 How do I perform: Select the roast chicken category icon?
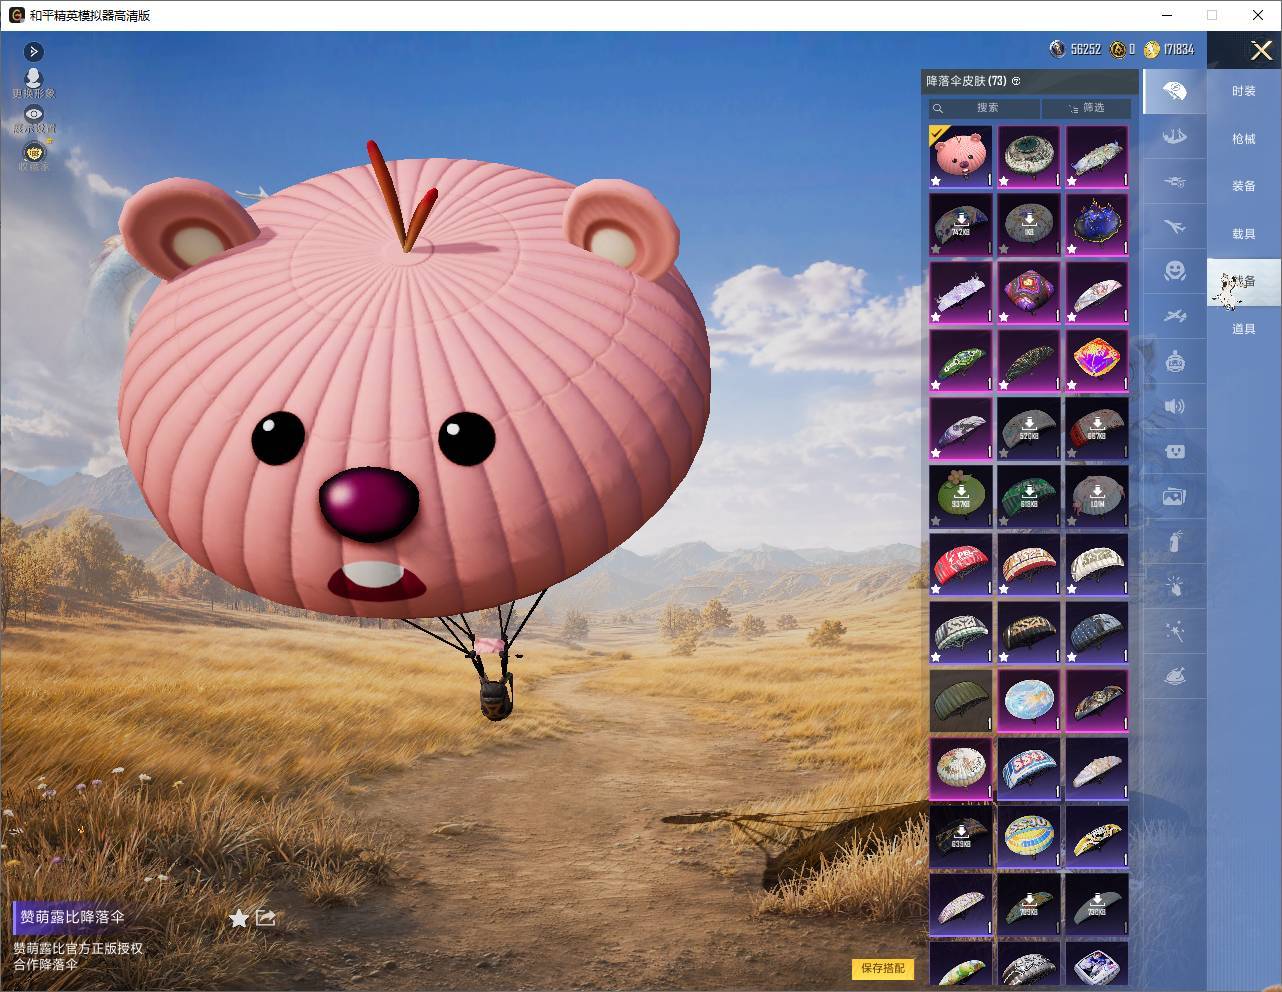1174,677
